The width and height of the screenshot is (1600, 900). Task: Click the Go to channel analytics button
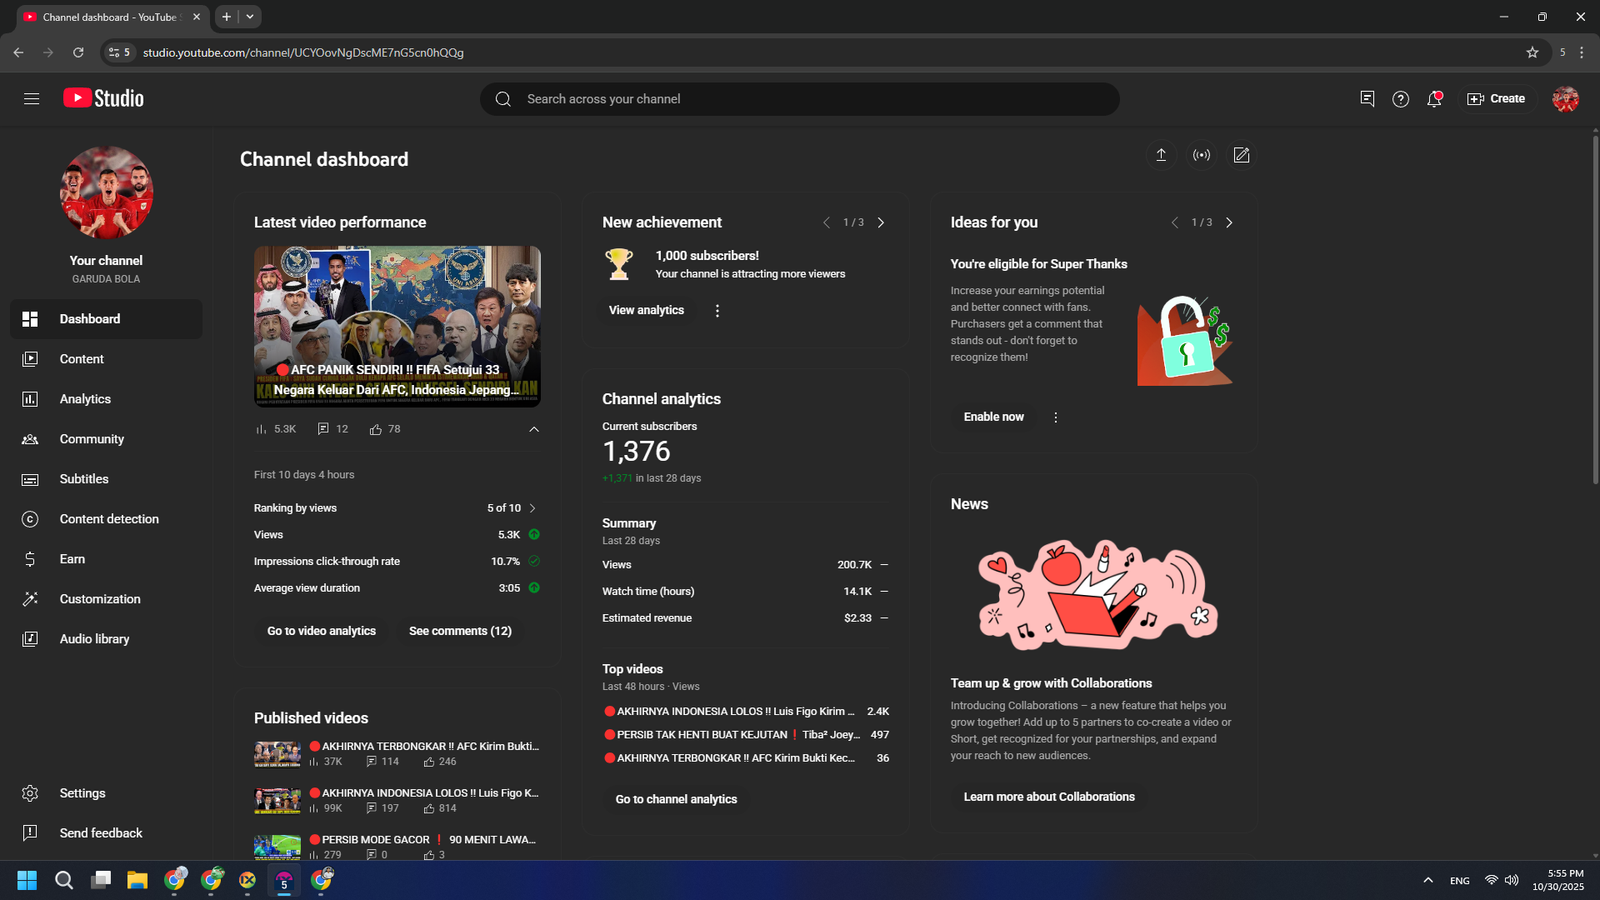pyautogui.click(x=676, y=799)
